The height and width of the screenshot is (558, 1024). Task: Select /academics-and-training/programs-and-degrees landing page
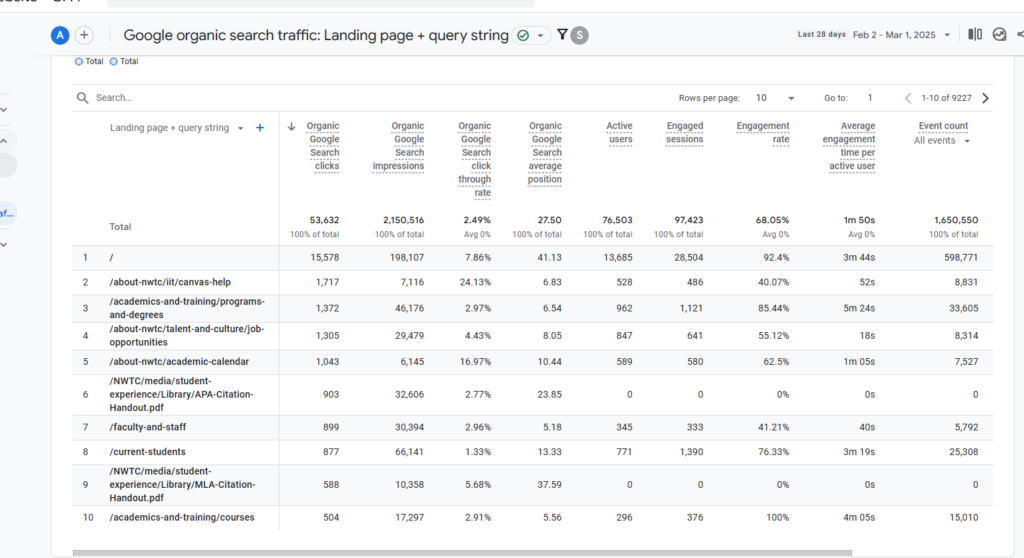pyautogui.click(x=187, y=308)
